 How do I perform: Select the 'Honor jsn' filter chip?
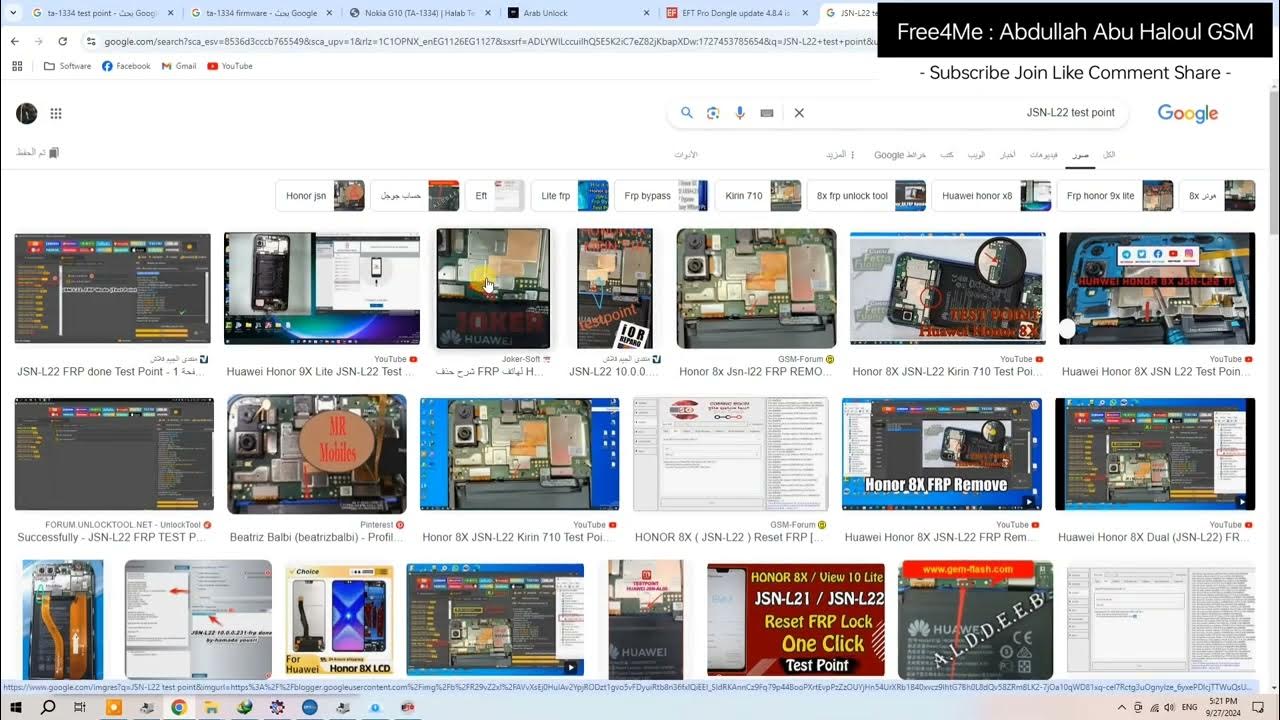[x=320, y=196]
